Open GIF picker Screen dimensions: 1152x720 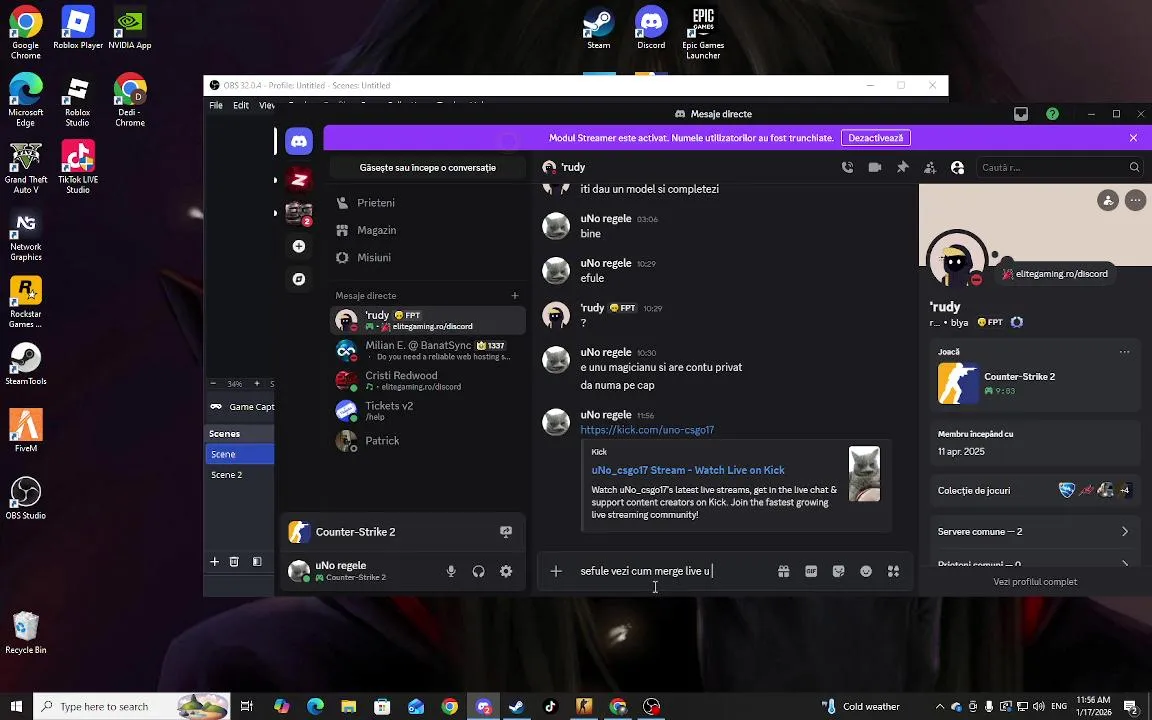(811, 571)
